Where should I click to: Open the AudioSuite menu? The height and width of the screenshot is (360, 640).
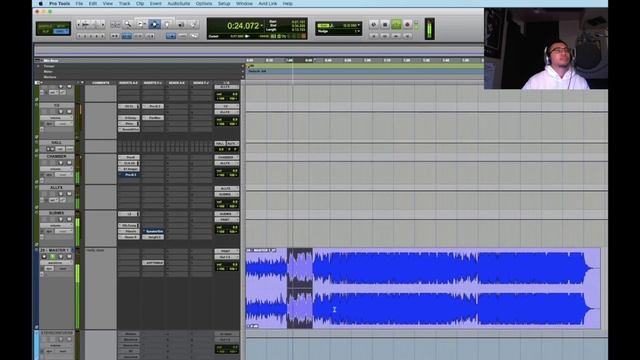coord(179,3)
